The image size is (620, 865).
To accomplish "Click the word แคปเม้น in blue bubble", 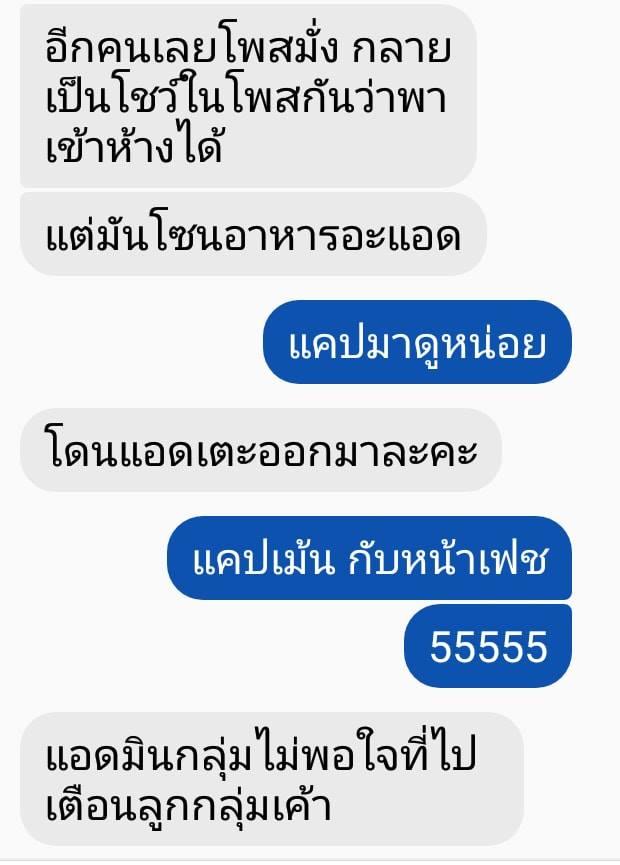I will [x=264, y=558].
